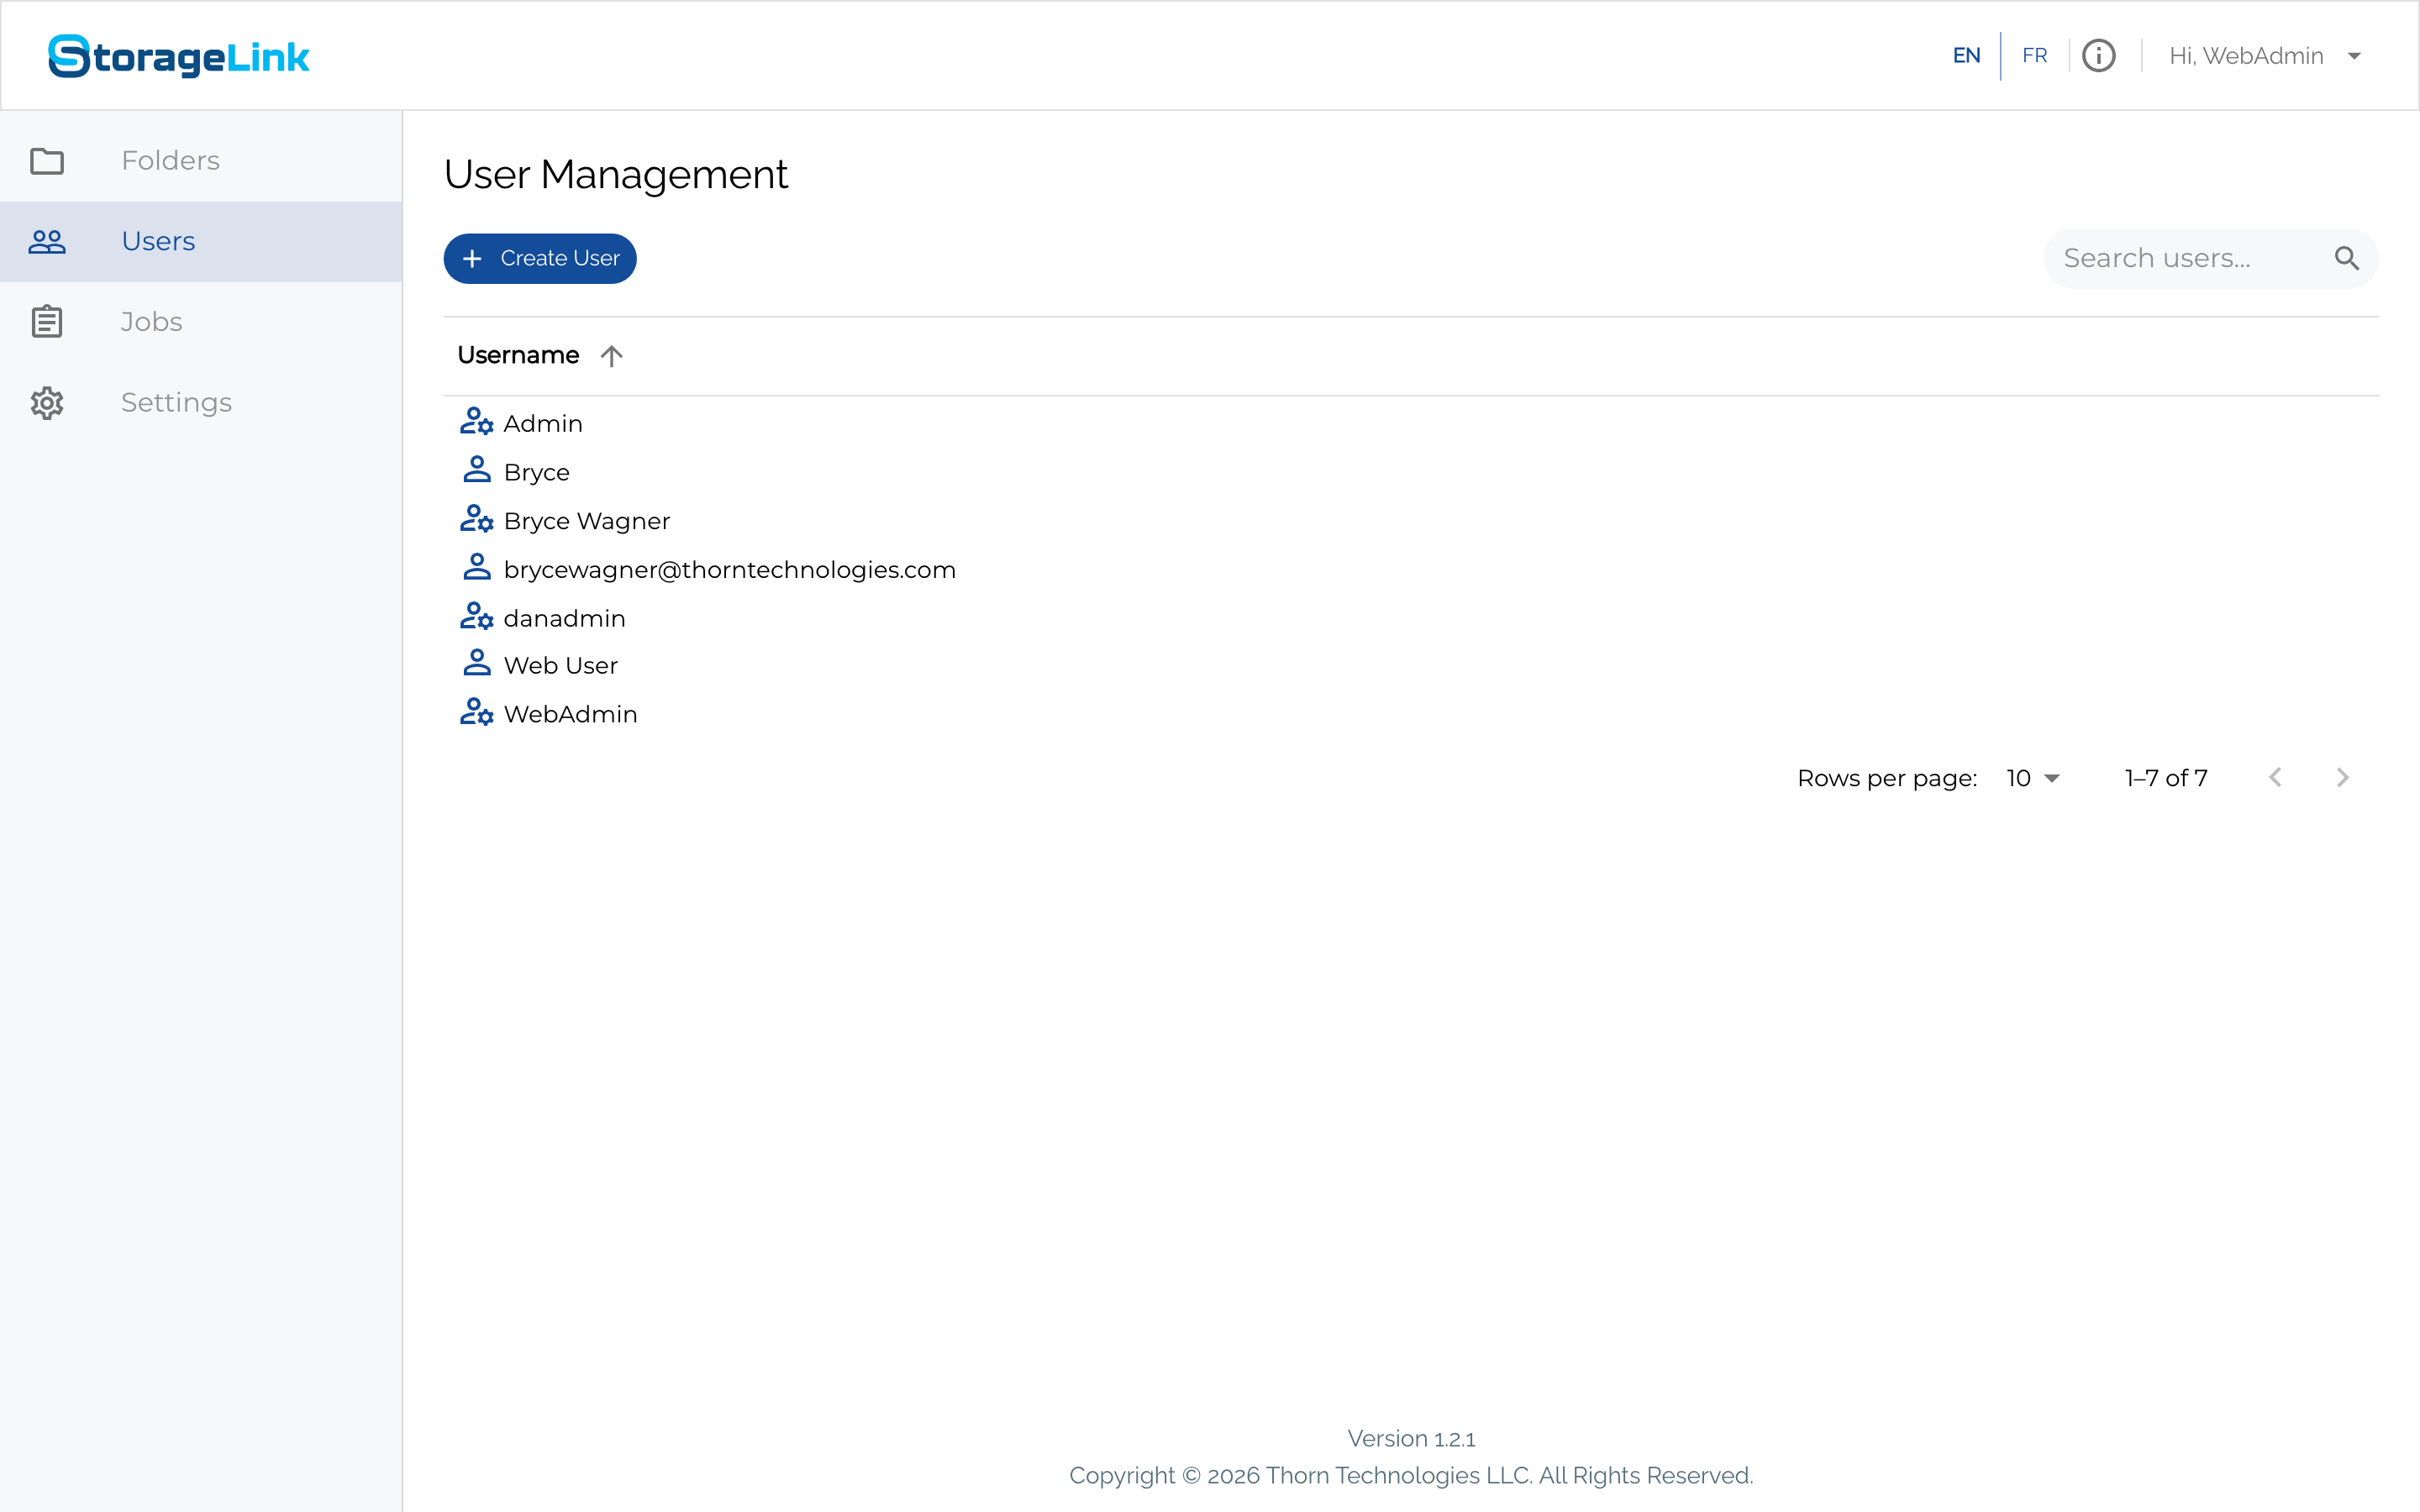Click the Version 1.2.1 footer text
The height and width of the screenshot is (1512, 2420).
[x=1411, y=1439]
